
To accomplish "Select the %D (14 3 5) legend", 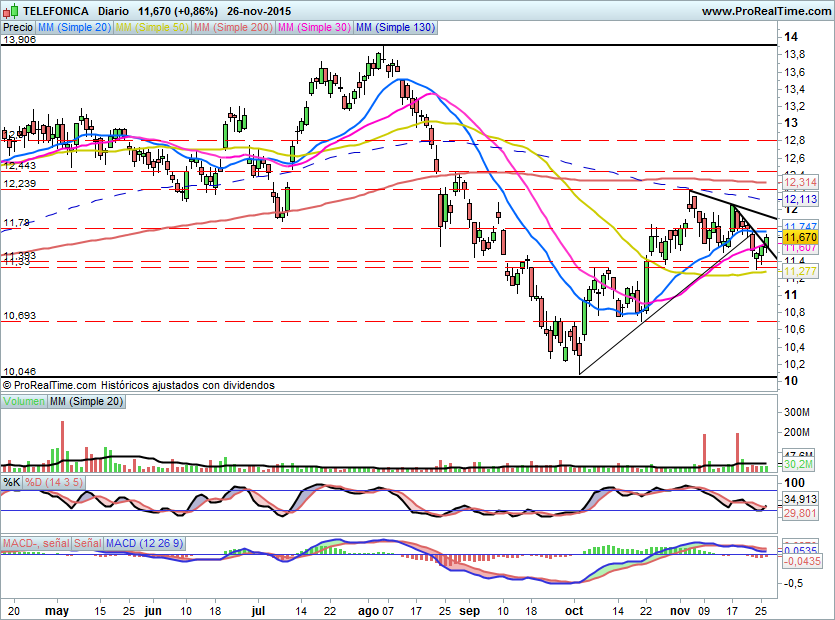I will tap(54, 483).
